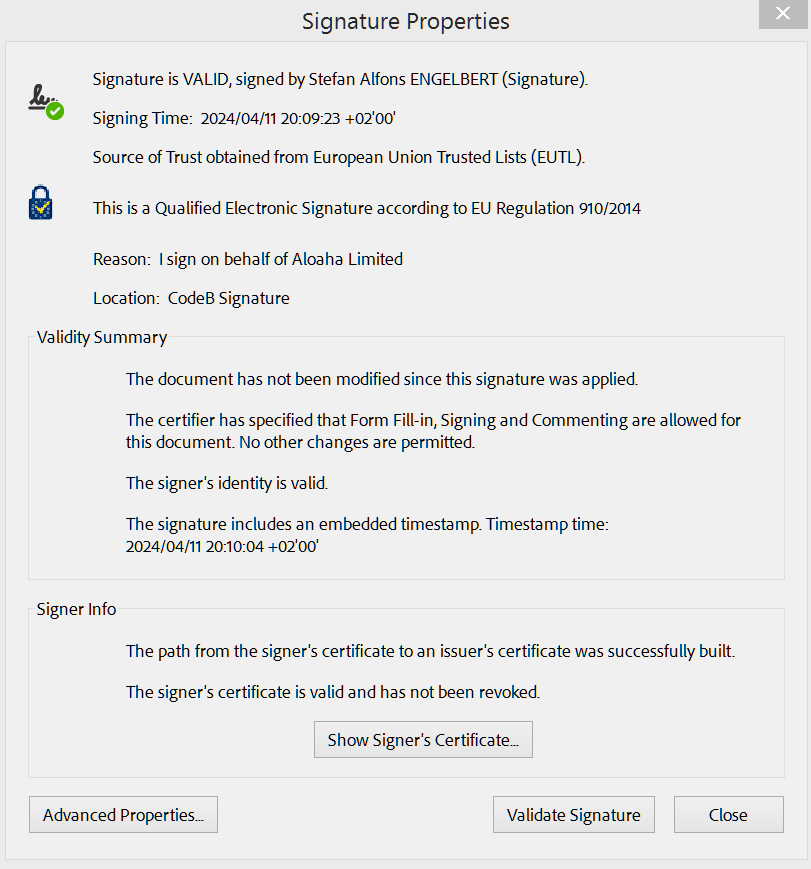Click the Close button
Image resolution: width=811 pixels, height=869 pixels.
[728, 815]
